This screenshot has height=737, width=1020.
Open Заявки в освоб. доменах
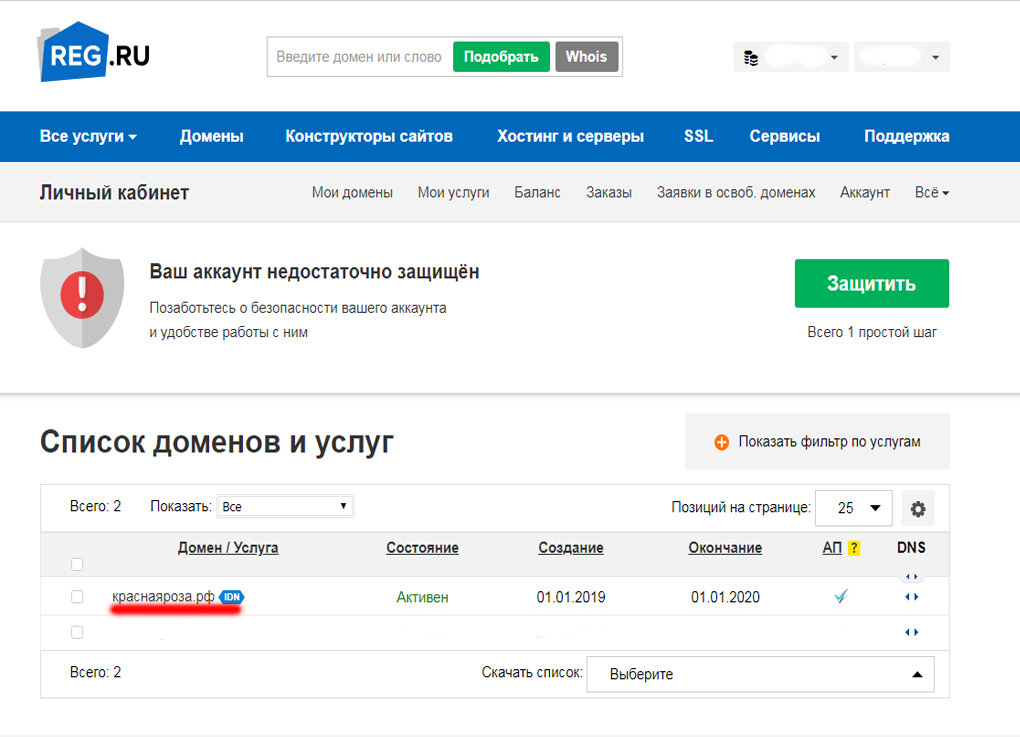[736, 193]
